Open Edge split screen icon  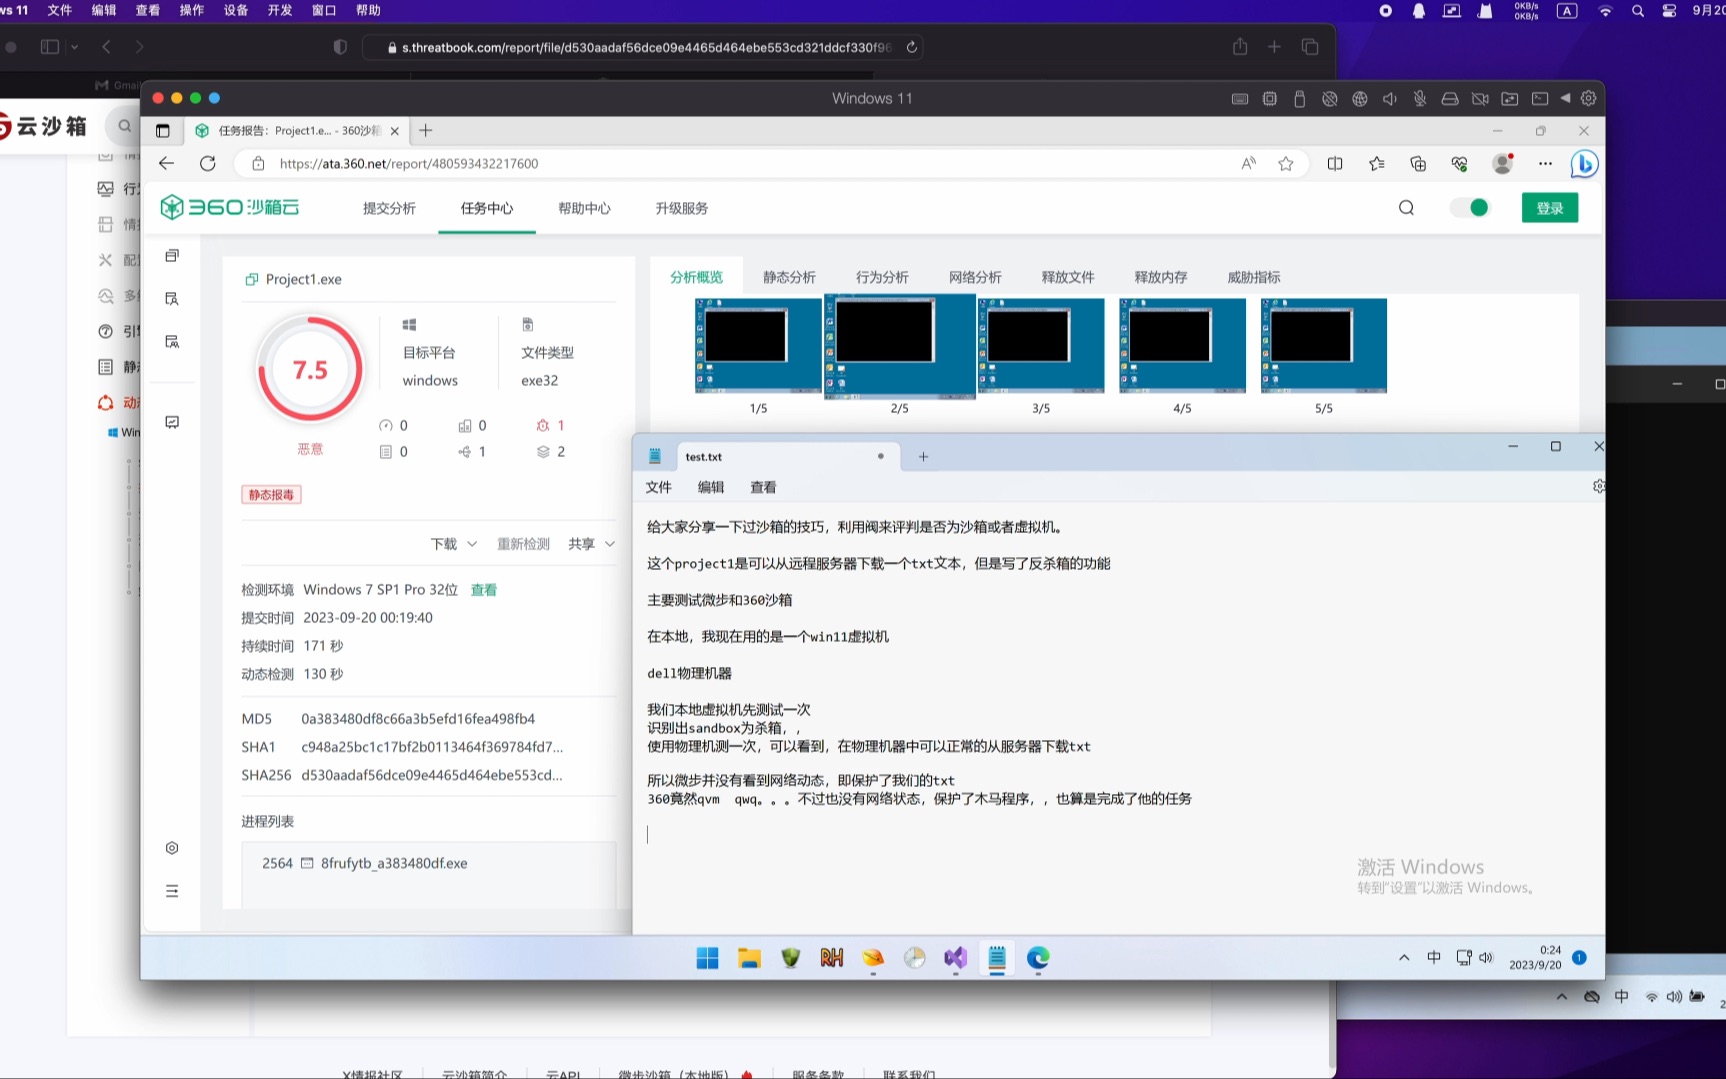[x=1335, y=163]
